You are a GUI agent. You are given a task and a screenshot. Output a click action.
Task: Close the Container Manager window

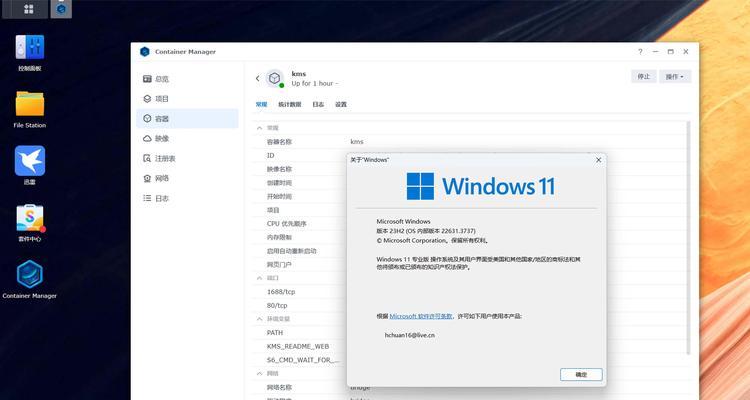click(x=686, y=52)
